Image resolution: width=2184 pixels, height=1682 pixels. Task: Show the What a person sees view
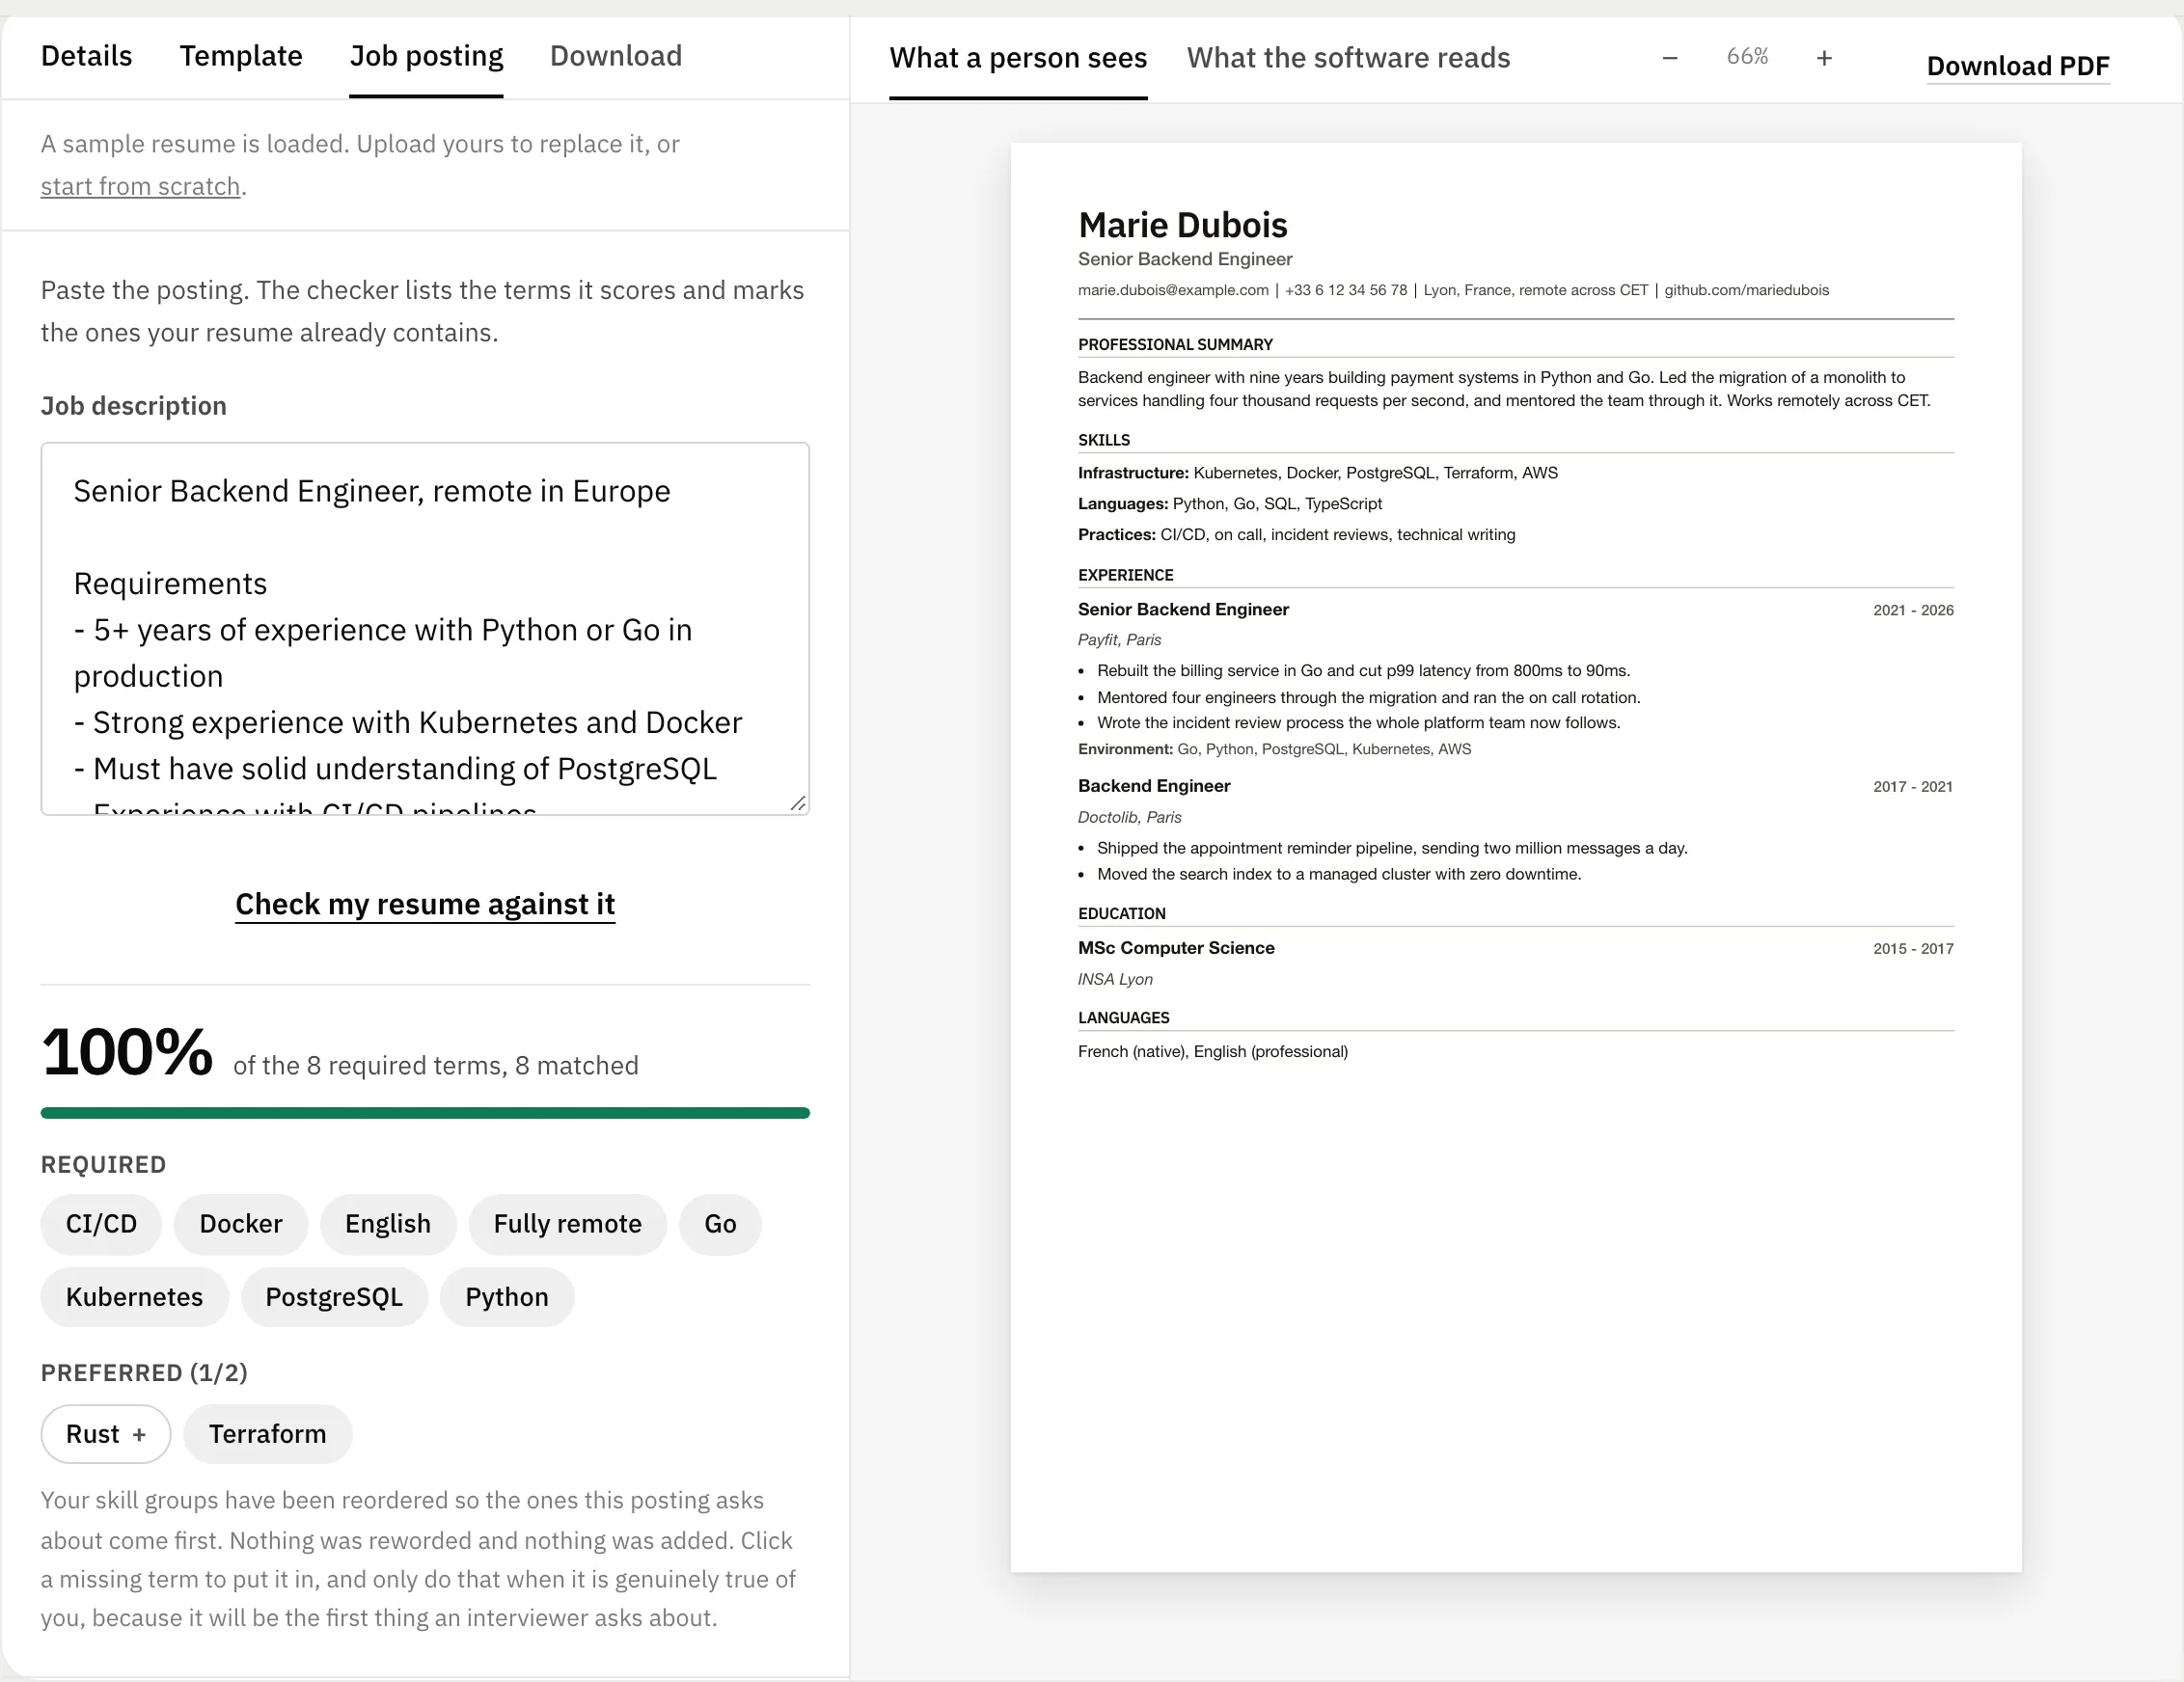(x=1018, y=58)
